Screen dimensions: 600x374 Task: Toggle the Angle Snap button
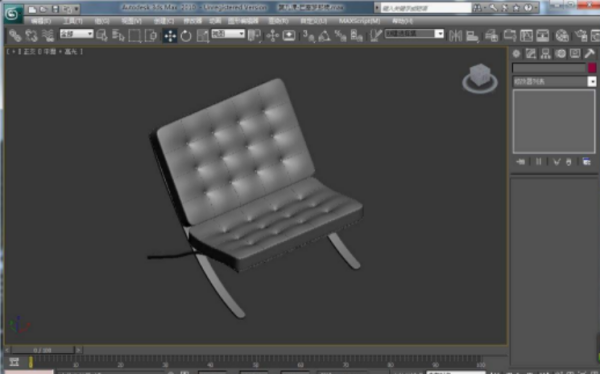tap(324, 36)
